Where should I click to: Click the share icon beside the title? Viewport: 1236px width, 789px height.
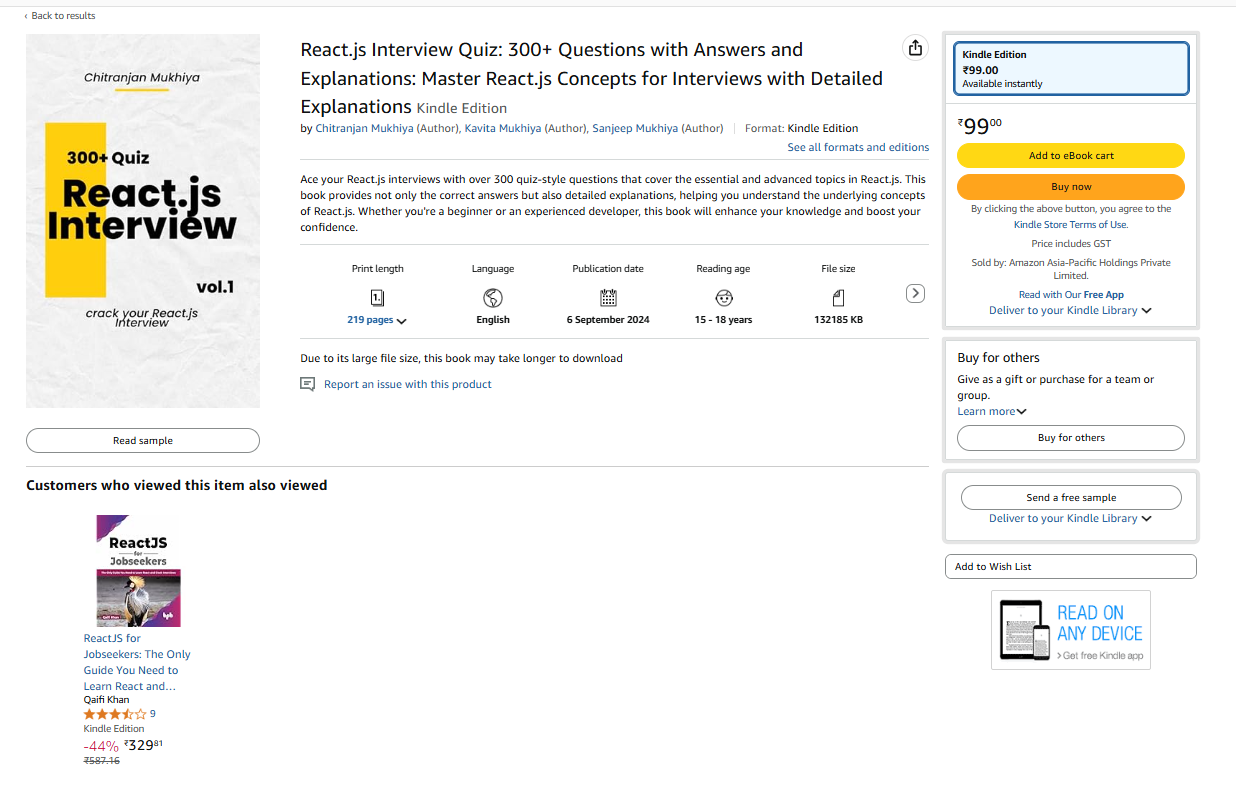click(x=914, y=48)
